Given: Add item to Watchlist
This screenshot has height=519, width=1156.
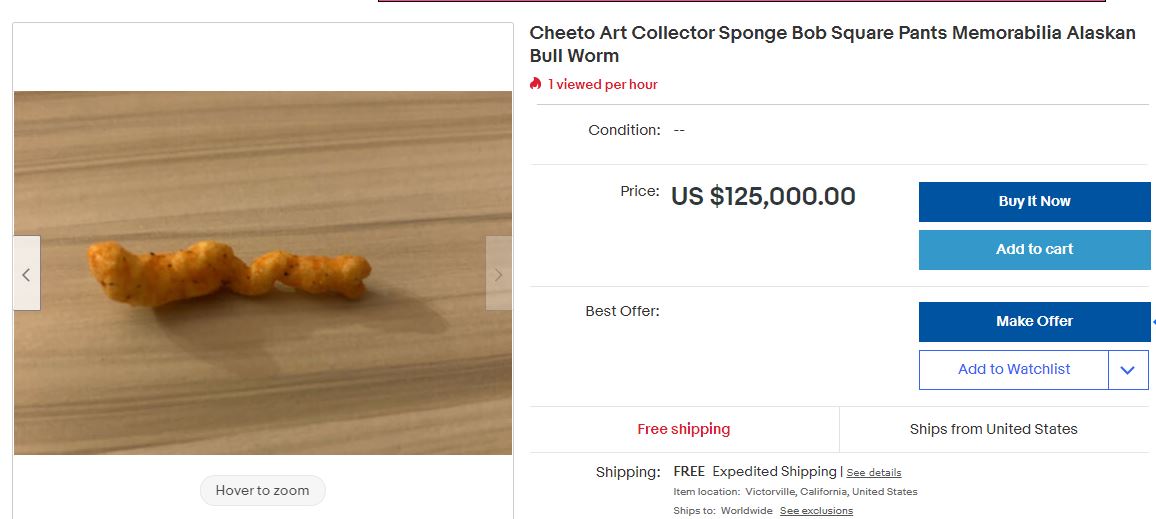Looking at the screenshot, I should tap(1013, 370).
